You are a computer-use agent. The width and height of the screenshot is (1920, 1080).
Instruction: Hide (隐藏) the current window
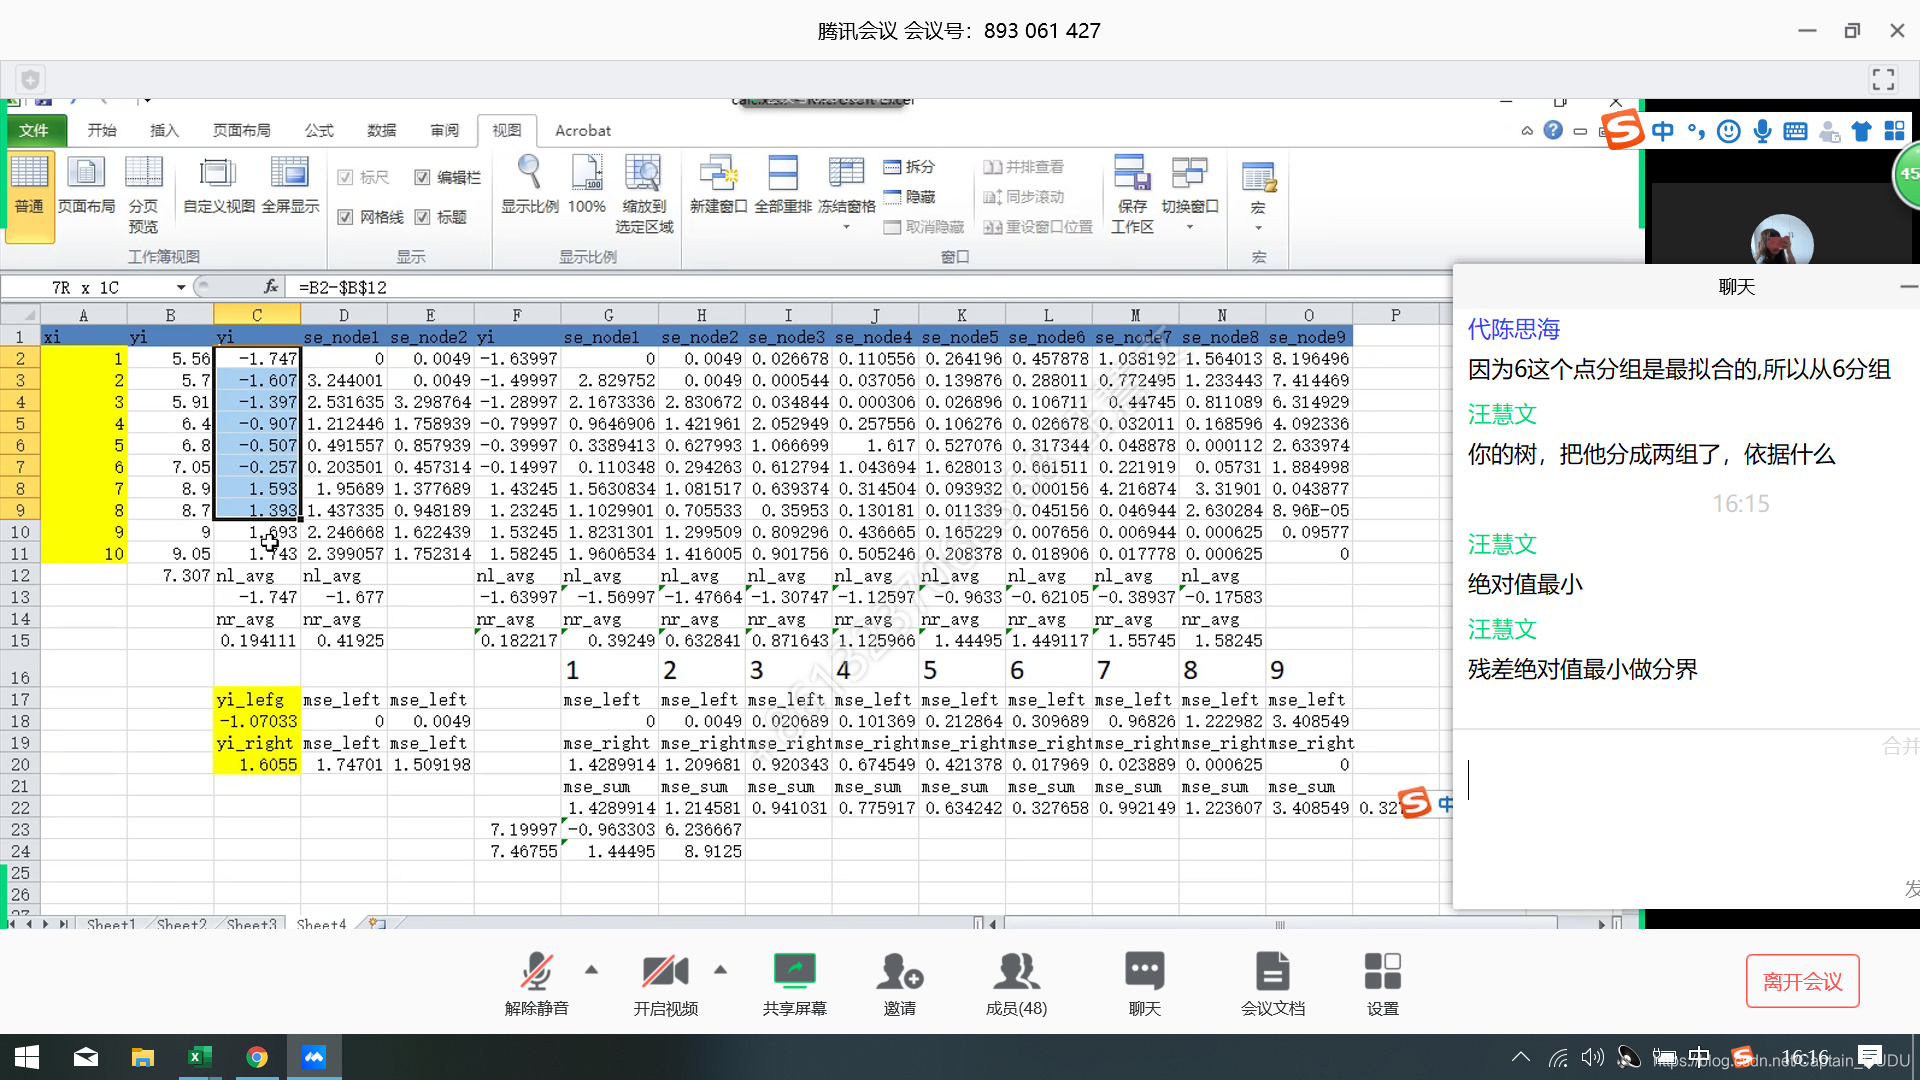coord(909,197)
